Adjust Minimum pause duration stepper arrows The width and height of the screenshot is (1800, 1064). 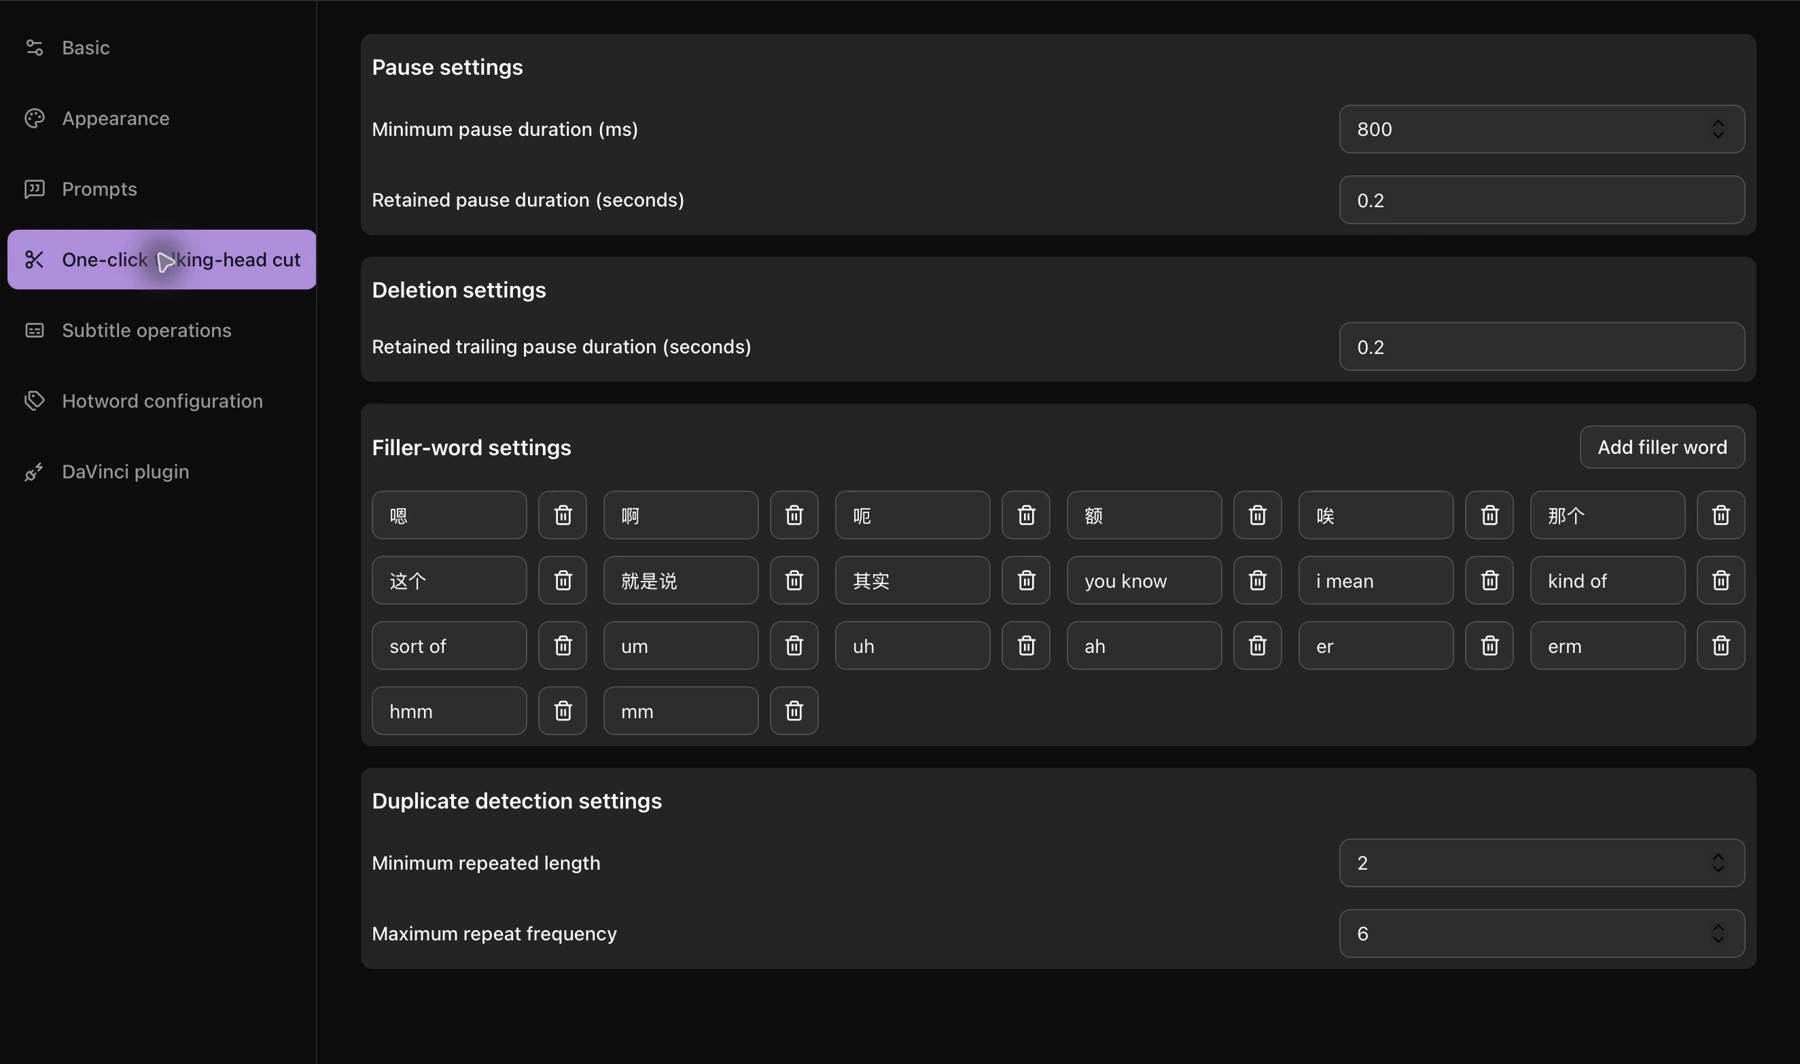tap(1718, 129)
